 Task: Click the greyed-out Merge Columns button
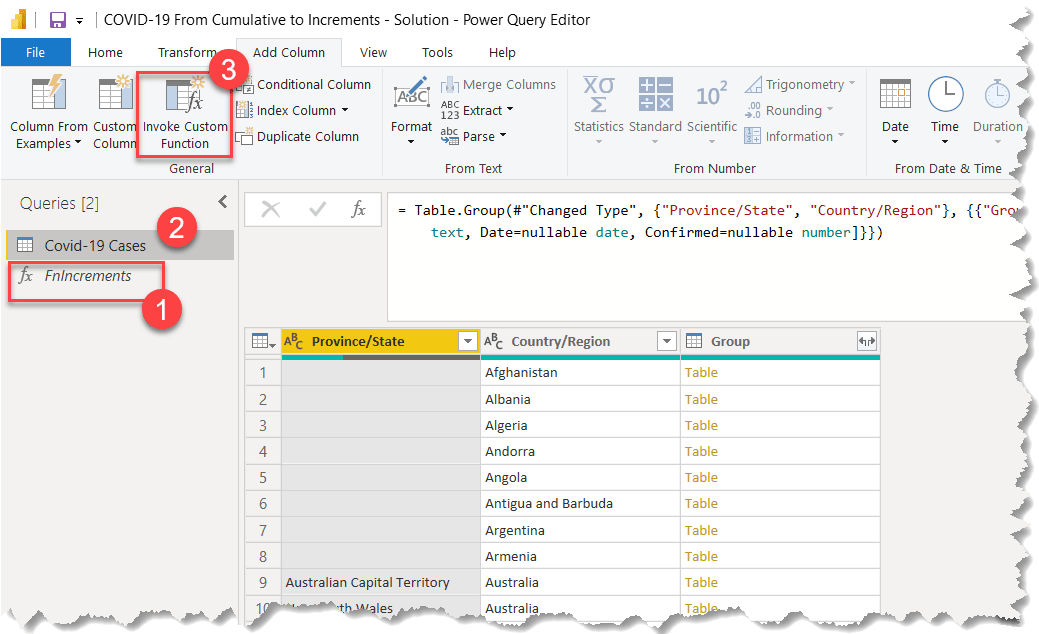point(499,85)
